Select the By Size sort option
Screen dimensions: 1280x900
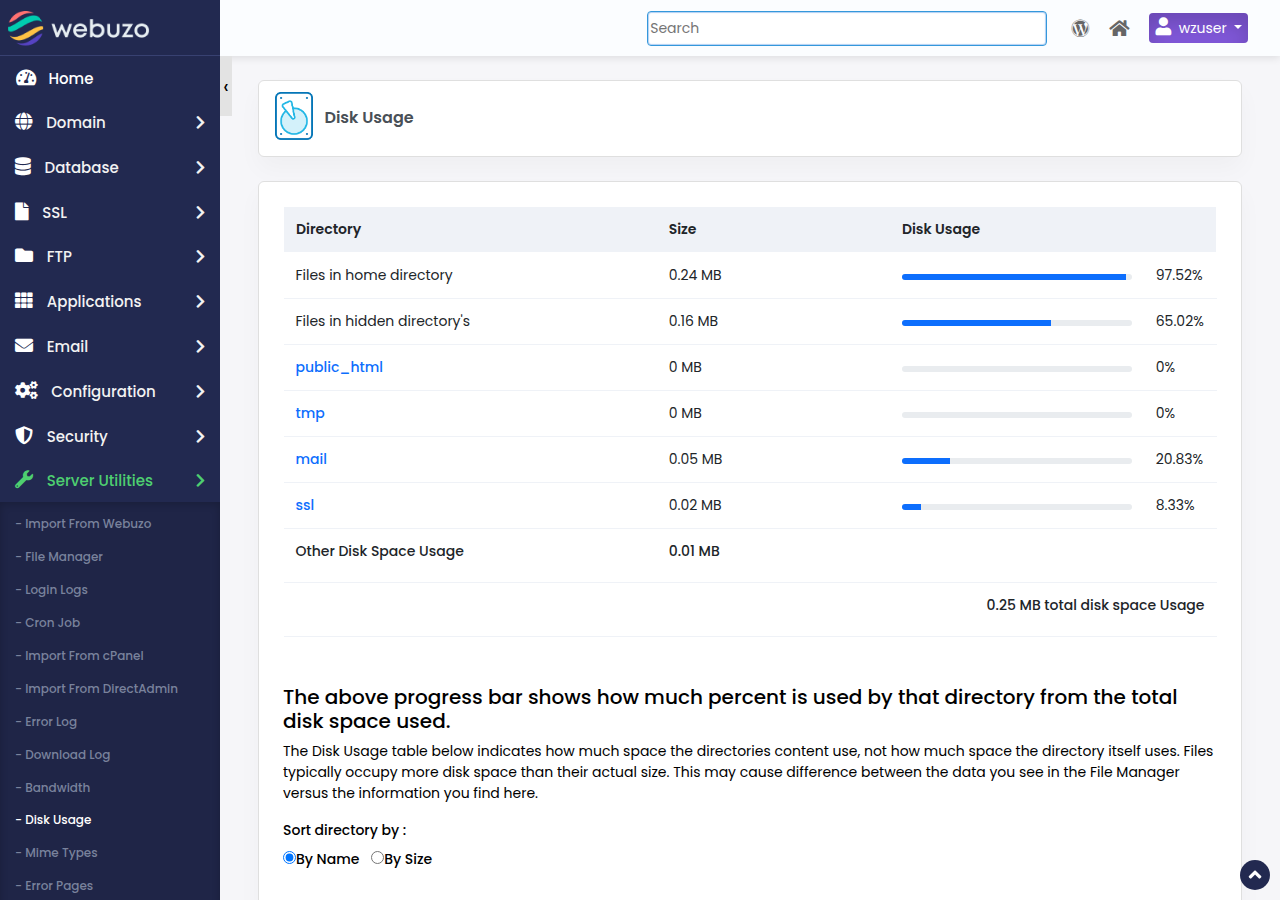tap(377, 858)
